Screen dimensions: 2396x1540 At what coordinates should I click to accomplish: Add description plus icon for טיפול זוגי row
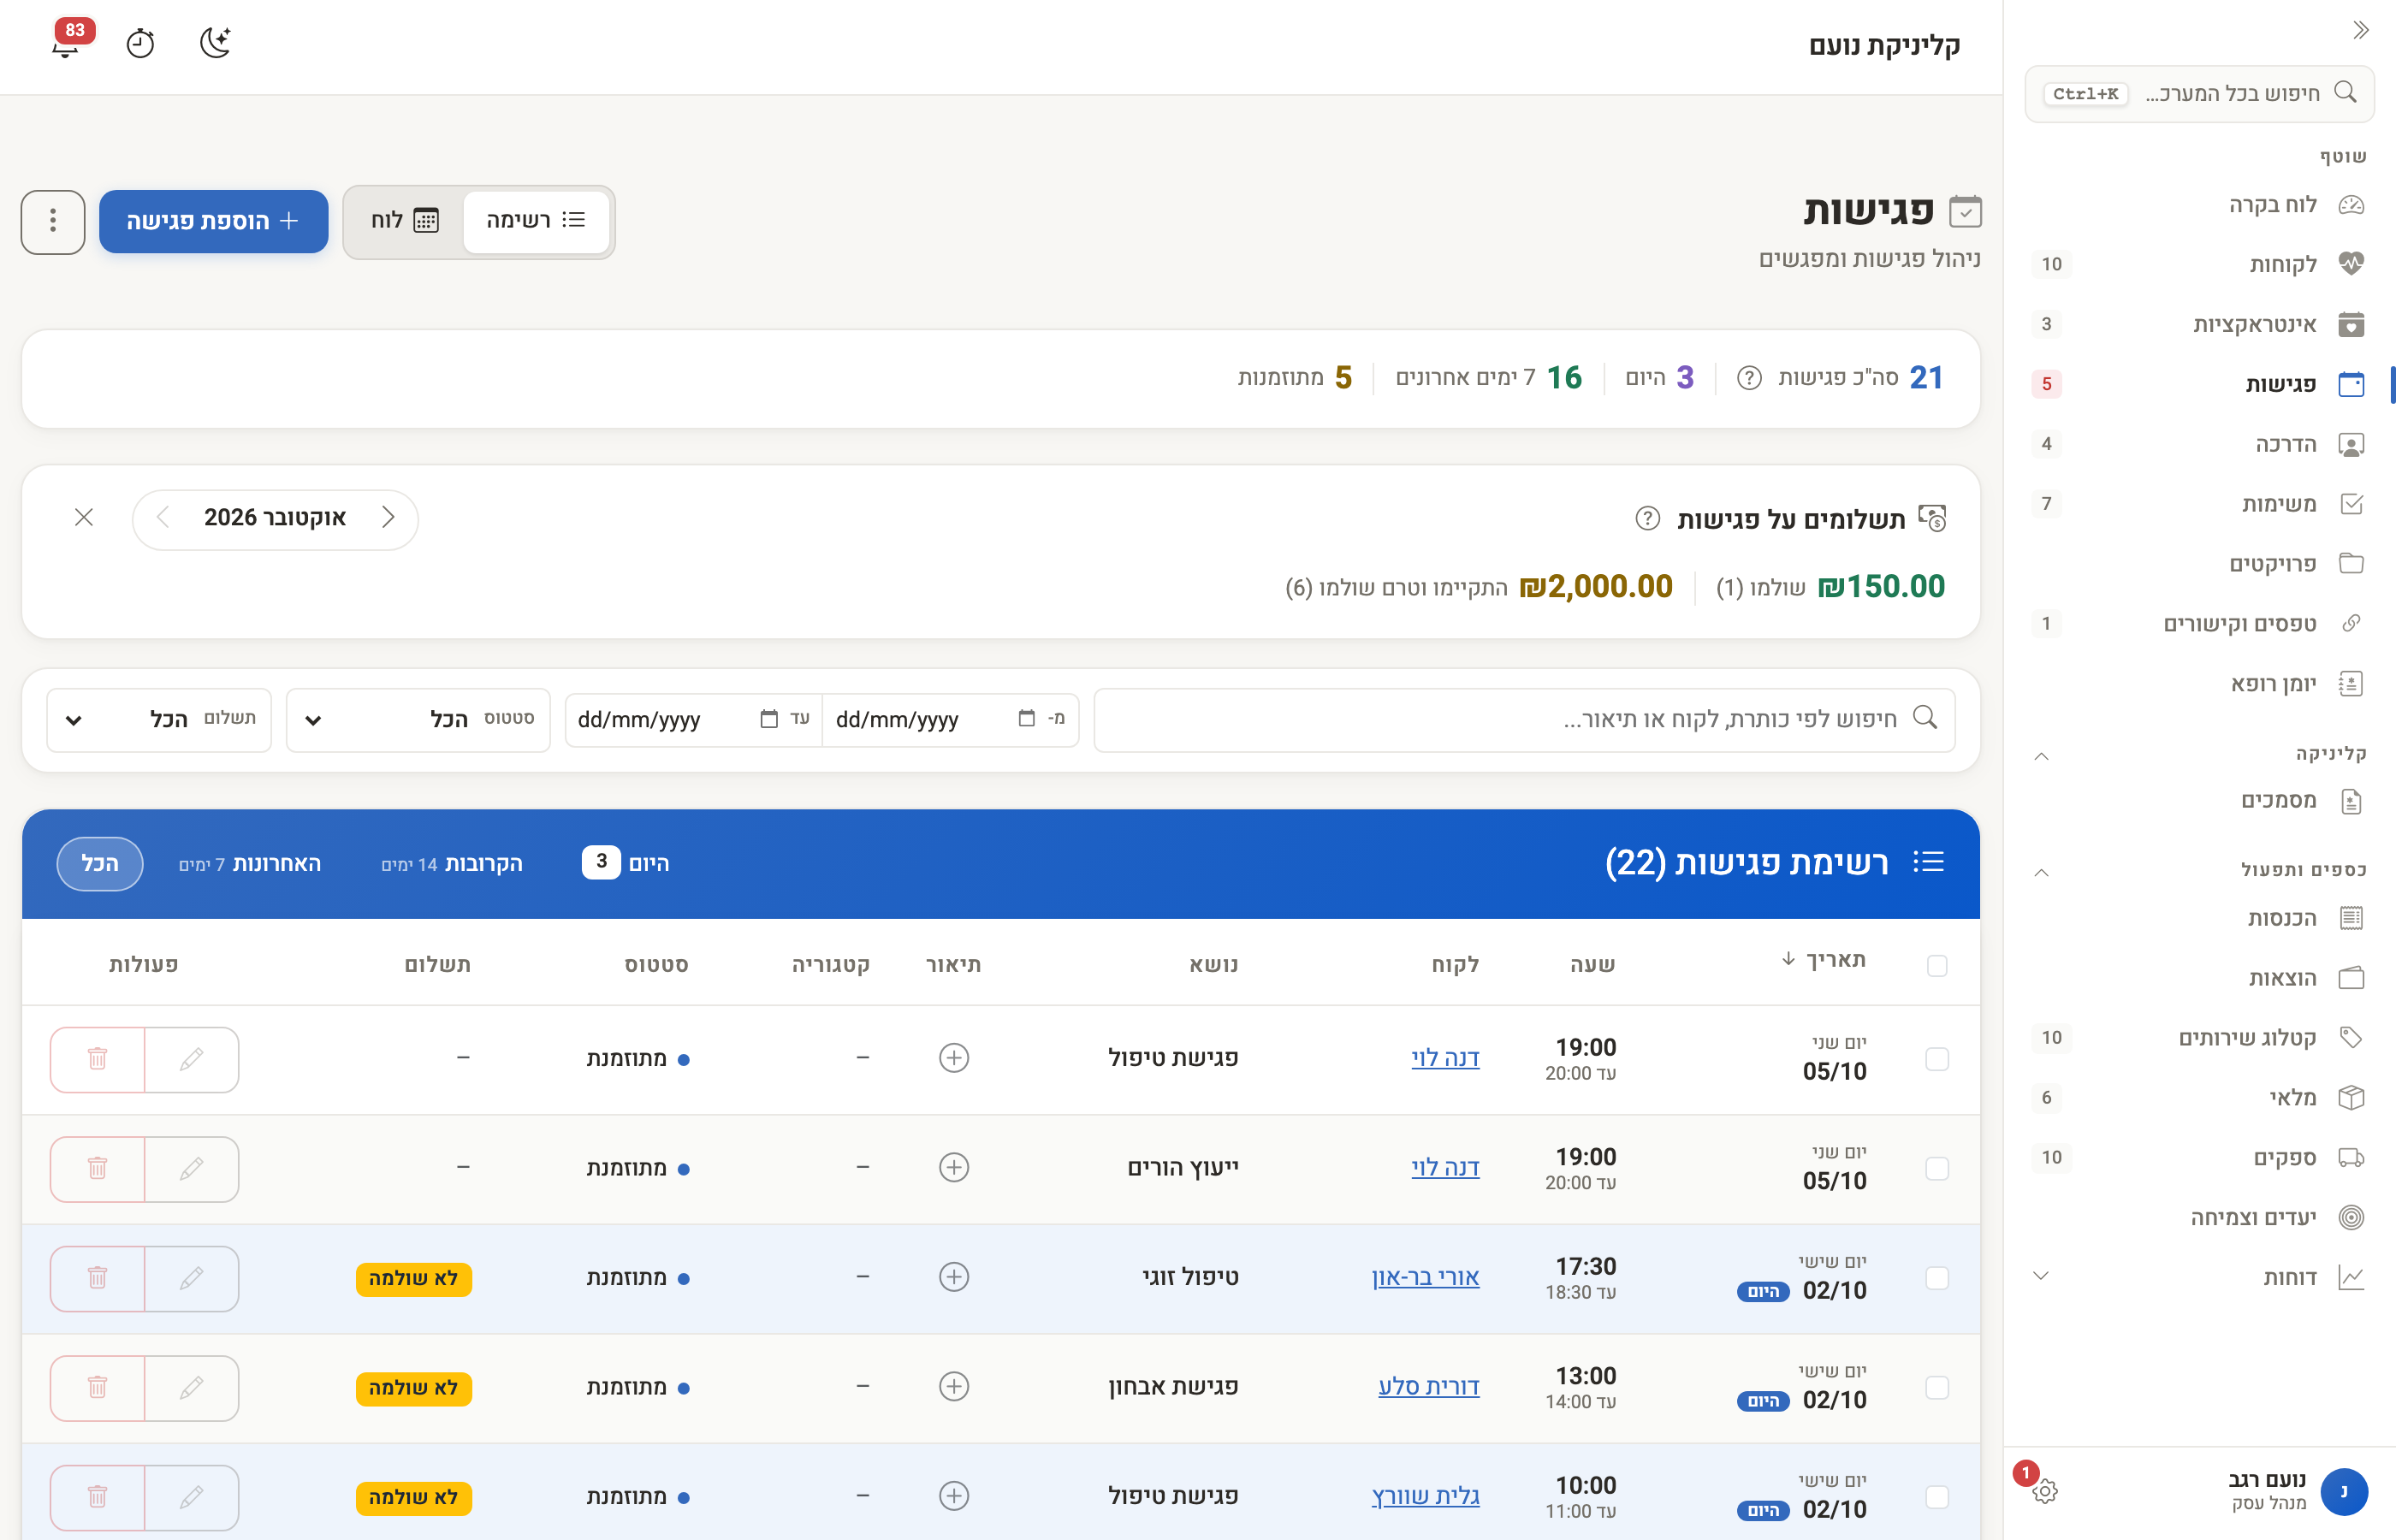click(953, 1277)
